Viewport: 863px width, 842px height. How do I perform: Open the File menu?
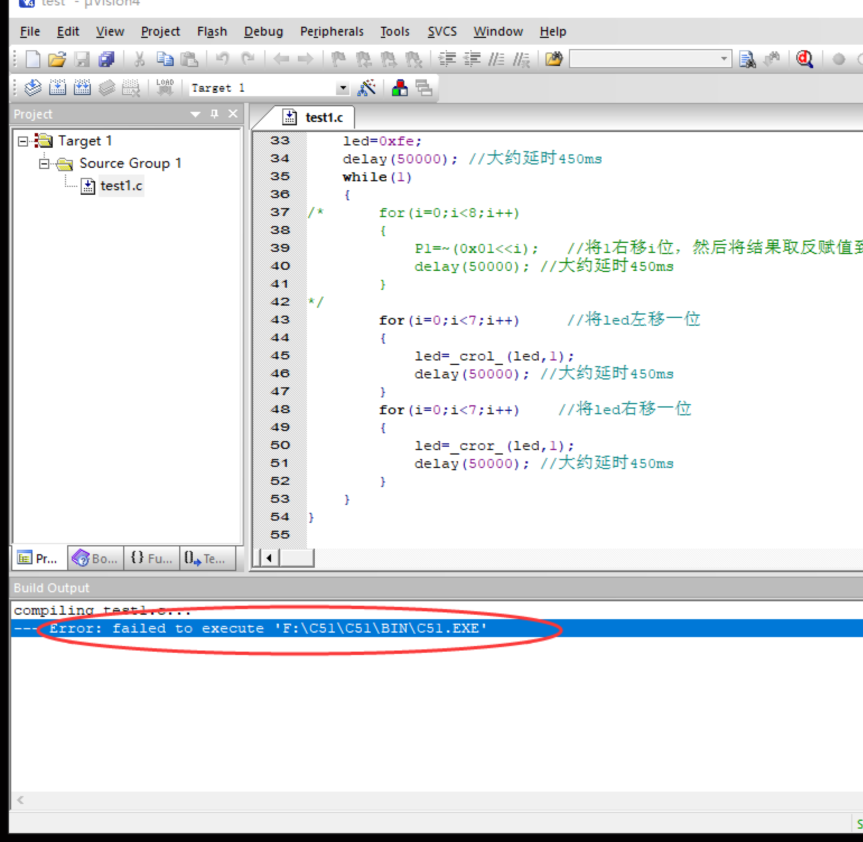[x=30, y=31]
